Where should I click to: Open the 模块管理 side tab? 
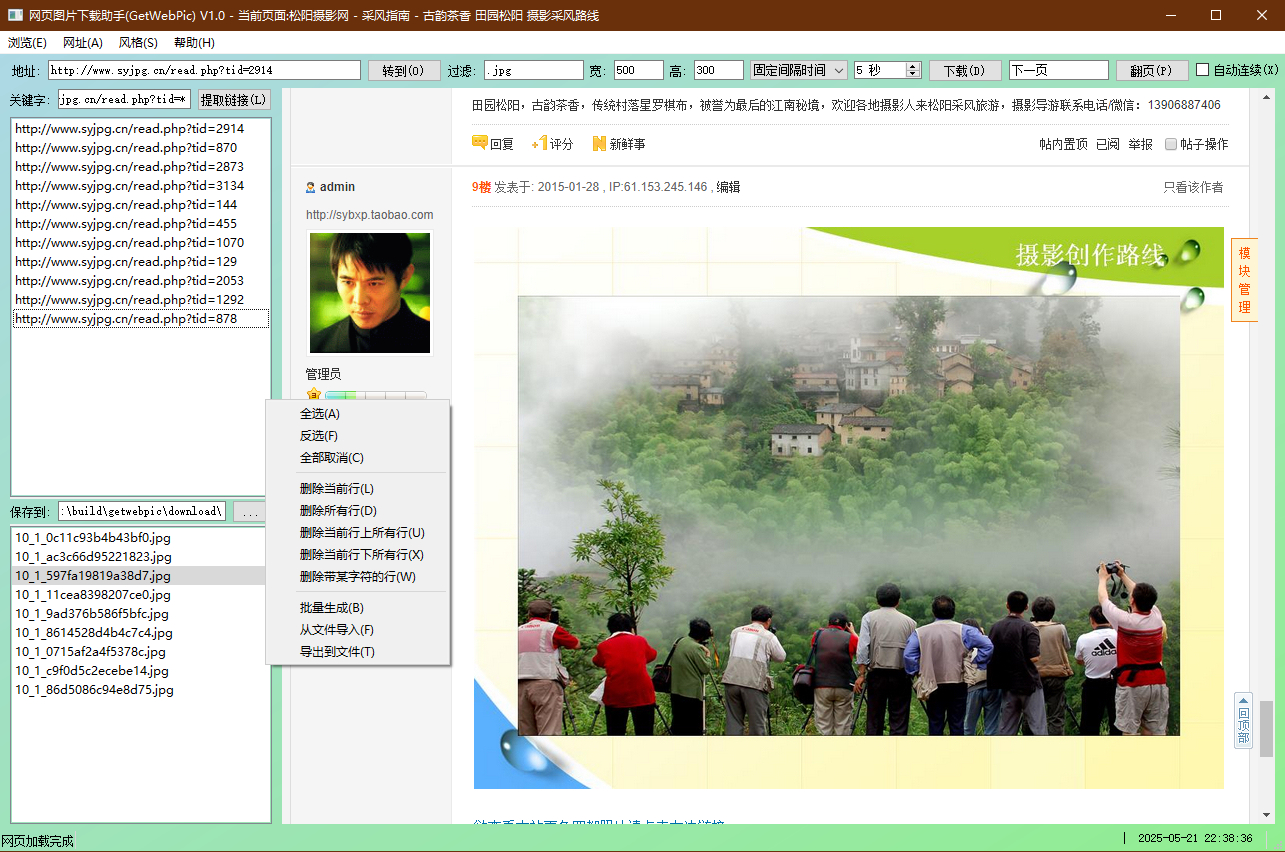[x=1244, y=280]
